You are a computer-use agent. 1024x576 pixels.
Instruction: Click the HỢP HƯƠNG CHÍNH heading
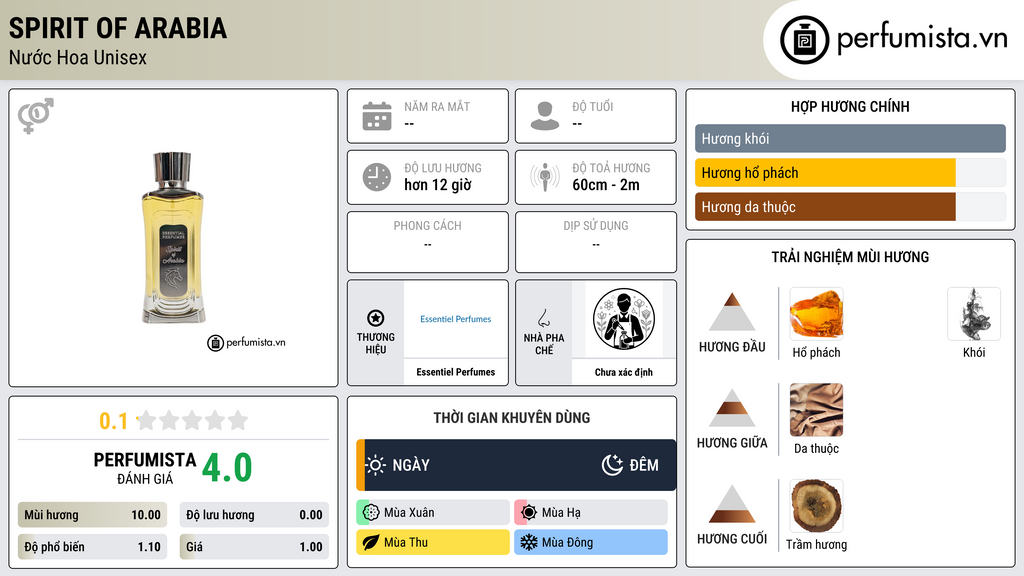[x=850, y=106]
